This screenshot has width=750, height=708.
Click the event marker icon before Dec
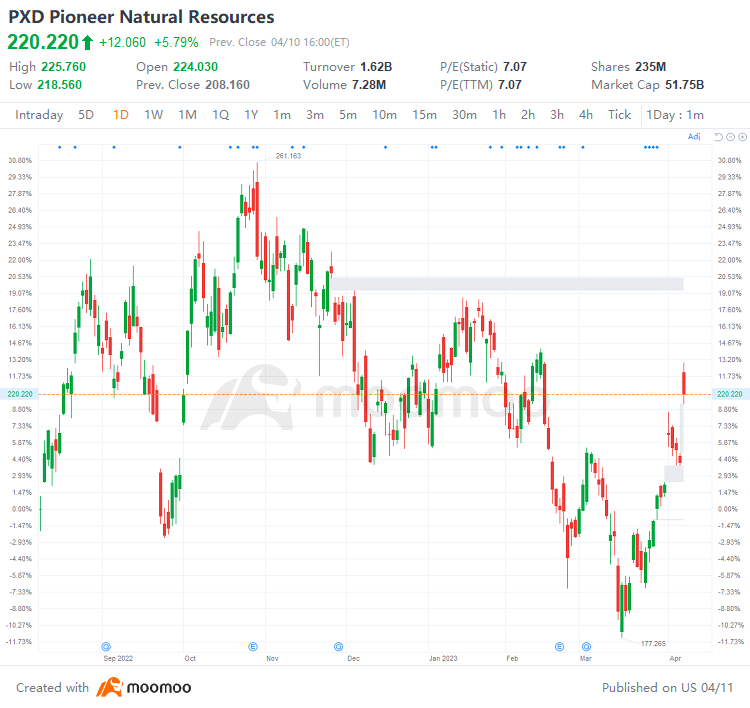pyautogui.click(x=339, y=646)
